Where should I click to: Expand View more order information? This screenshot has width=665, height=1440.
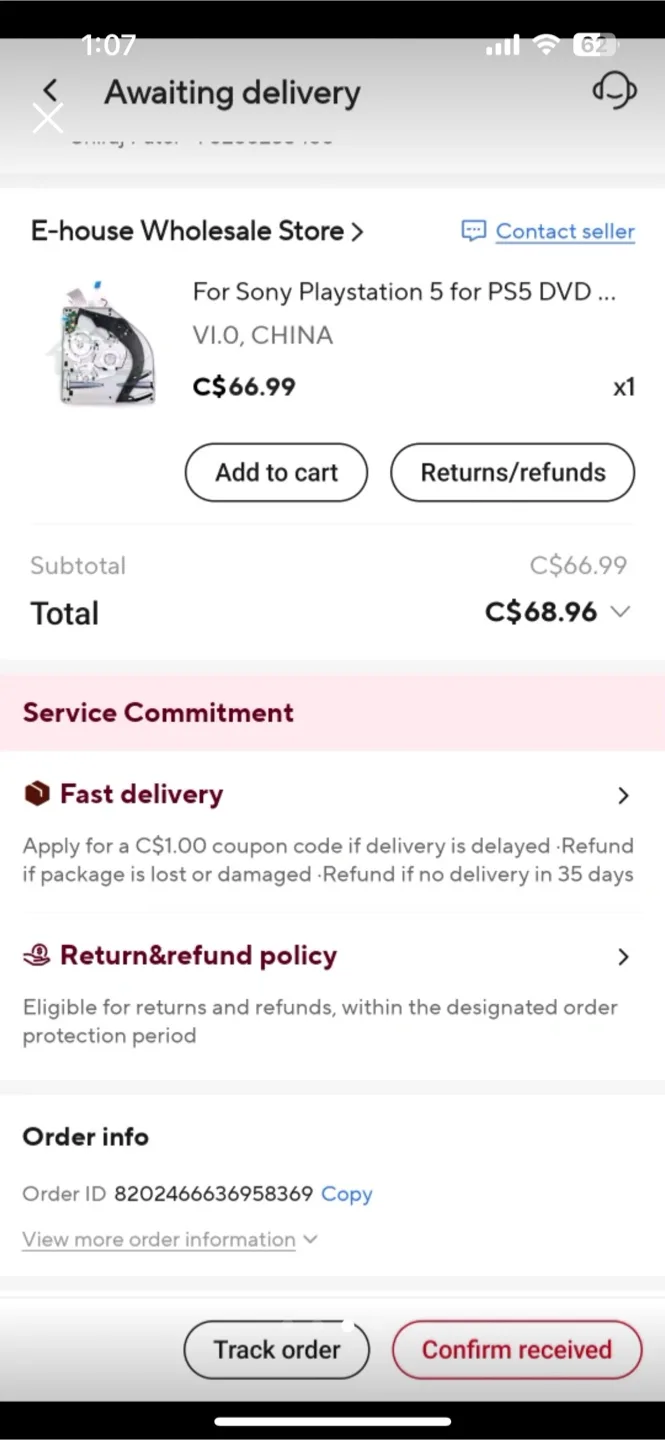(169, 1239)
